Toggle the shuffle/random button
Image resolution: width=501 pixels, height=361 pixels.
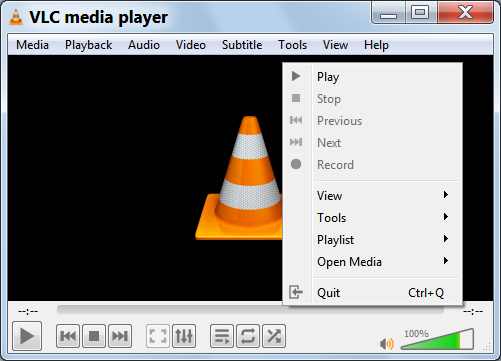(274, 336)
